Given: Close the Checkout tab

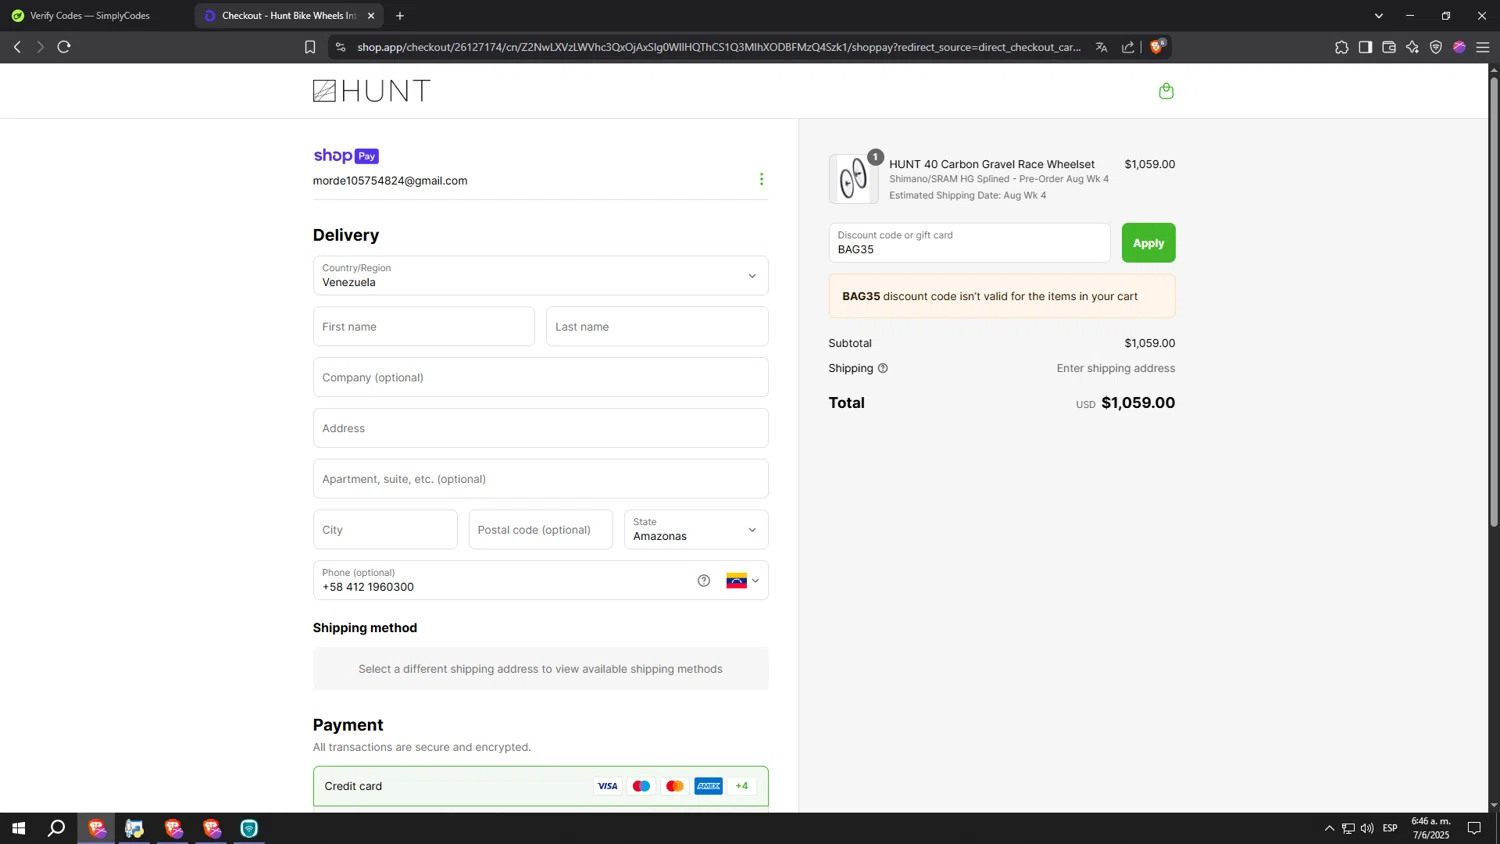Looking at the screenshot, I should (371, 16).
